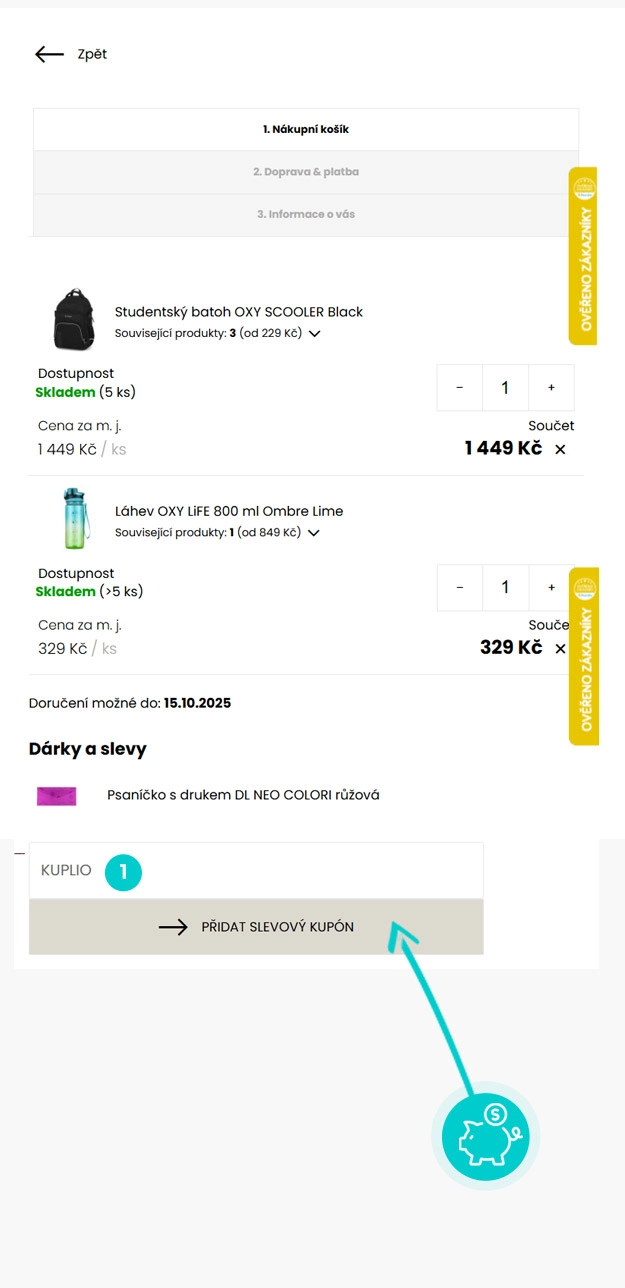Click the KUPLIO coupon code input field
Screen dimensions: 625x1288
point(300,871)
